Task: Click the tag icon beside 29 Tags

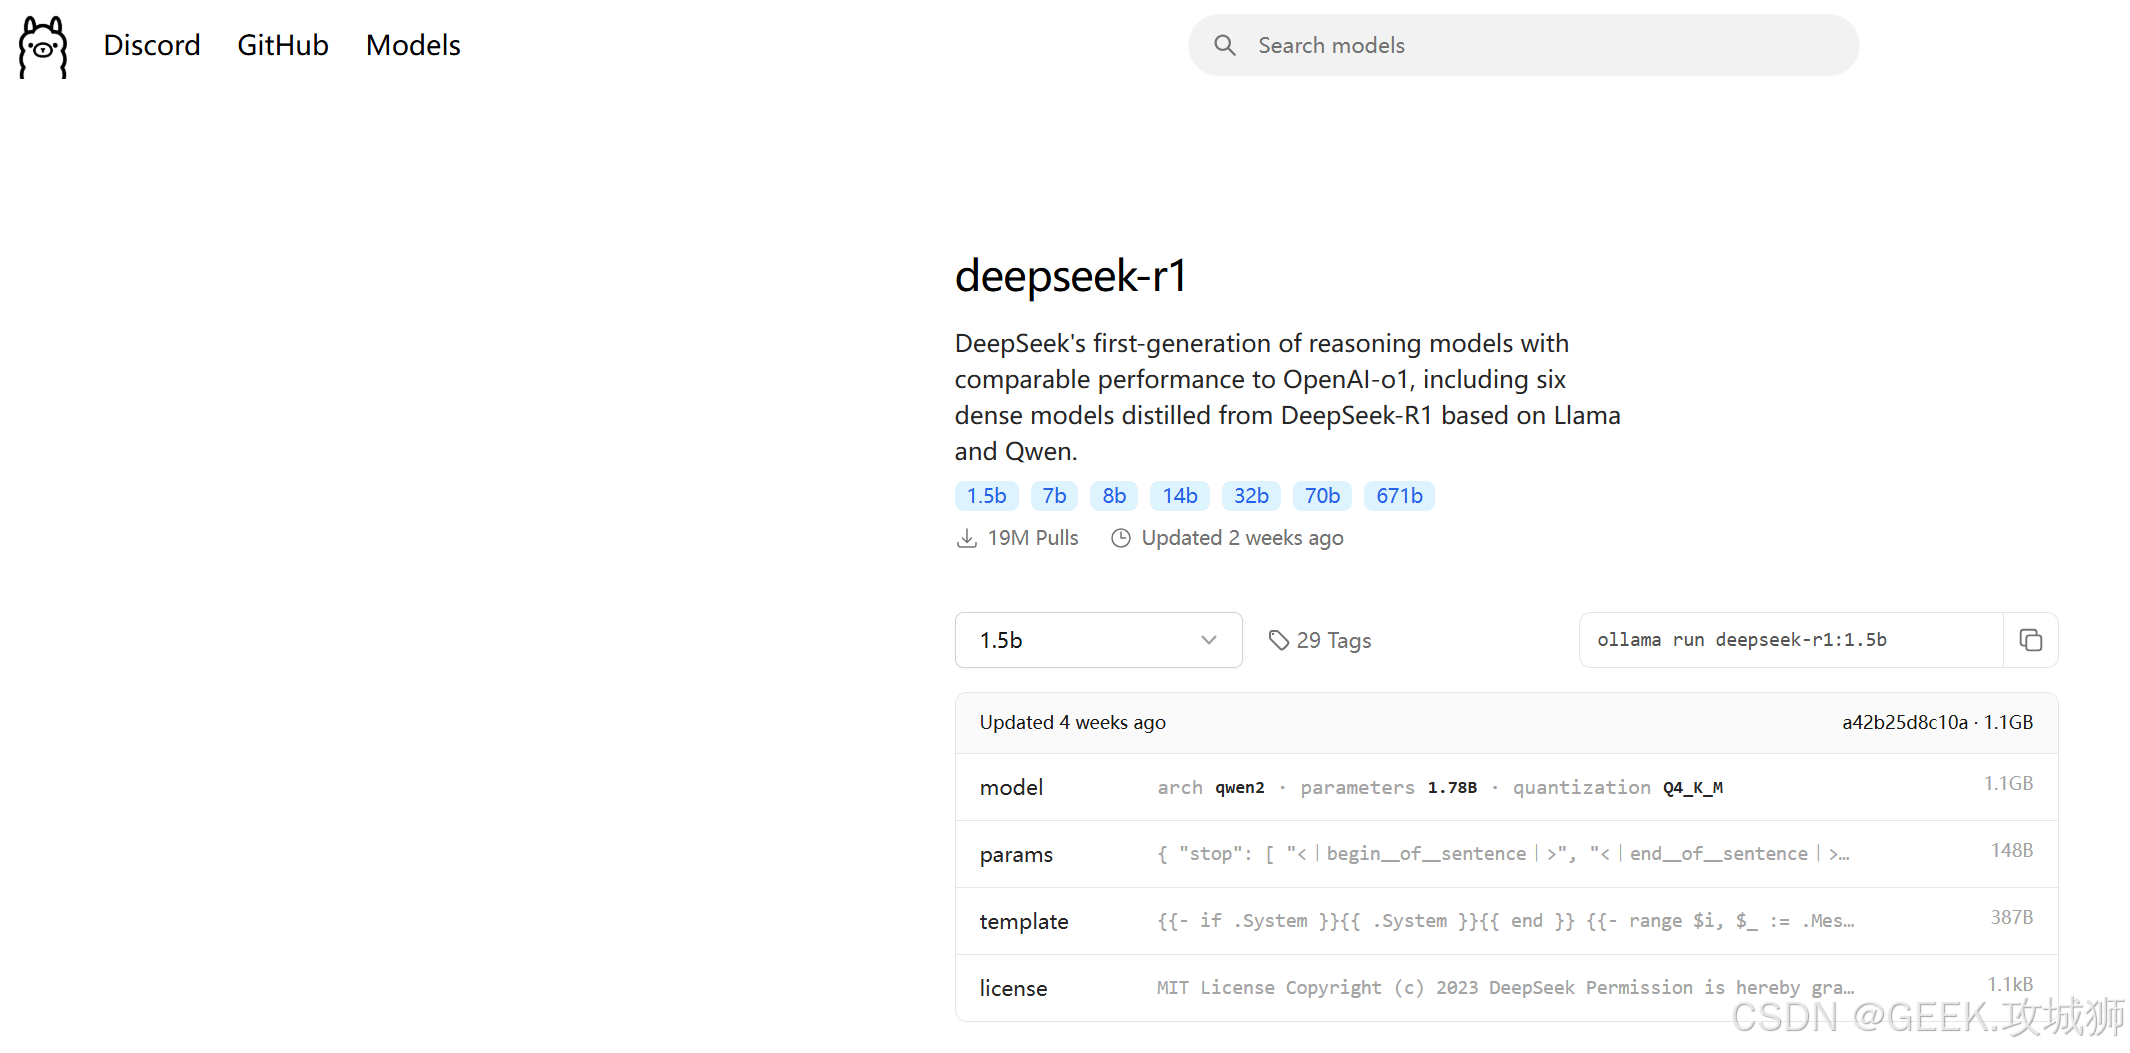Action: (x=1278, y=640)
